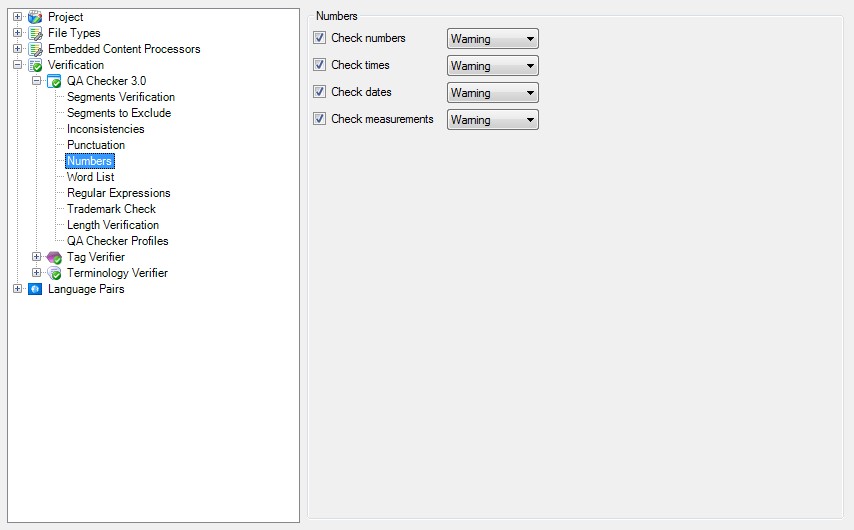
Task: Uncheck the Check numbers checkbox
Action: click(320, 38)
